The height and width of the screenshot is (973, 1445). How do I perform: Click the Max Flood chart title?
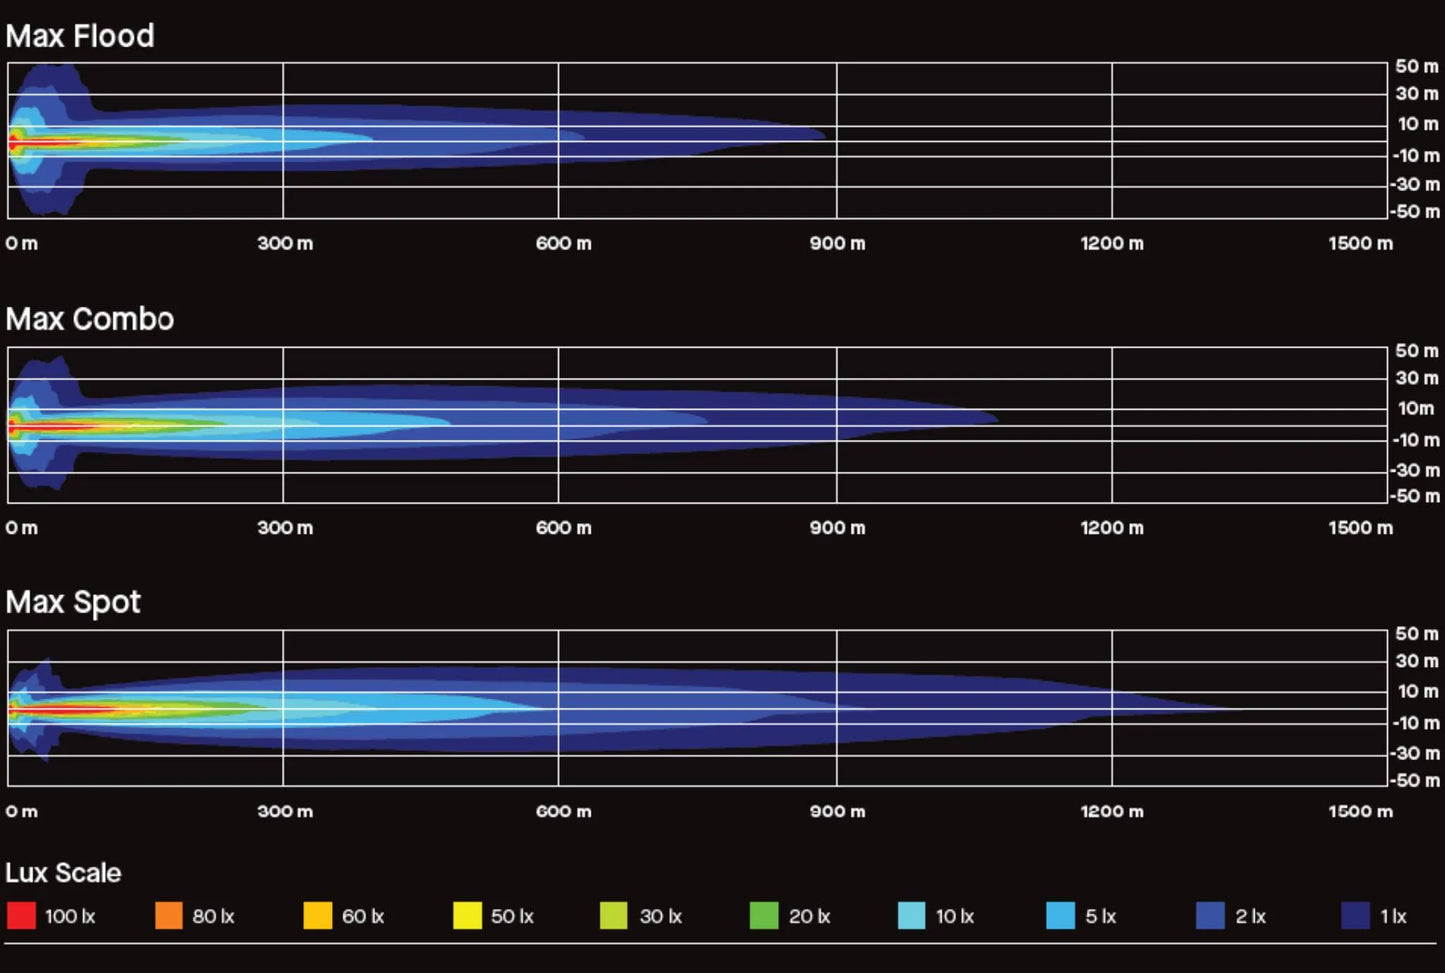pos(80,36)
